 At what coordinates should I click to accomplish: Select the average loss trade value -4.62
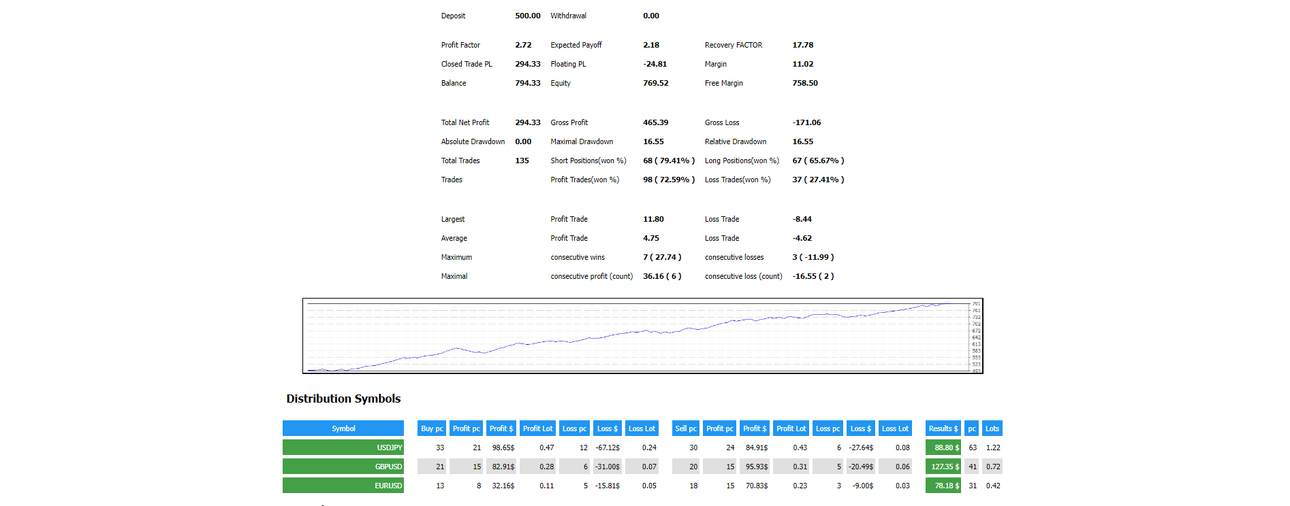(x=803, y=238)
